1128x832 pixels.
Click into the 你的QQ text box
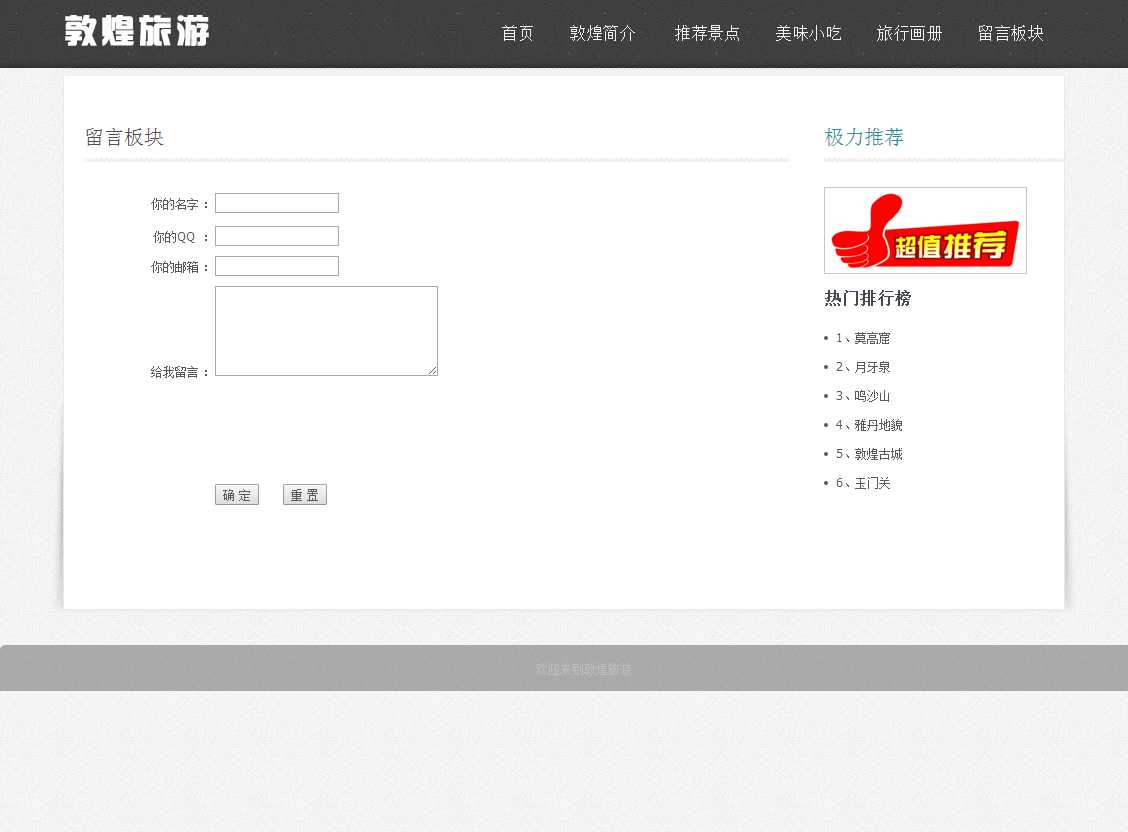tap(277, 236)
